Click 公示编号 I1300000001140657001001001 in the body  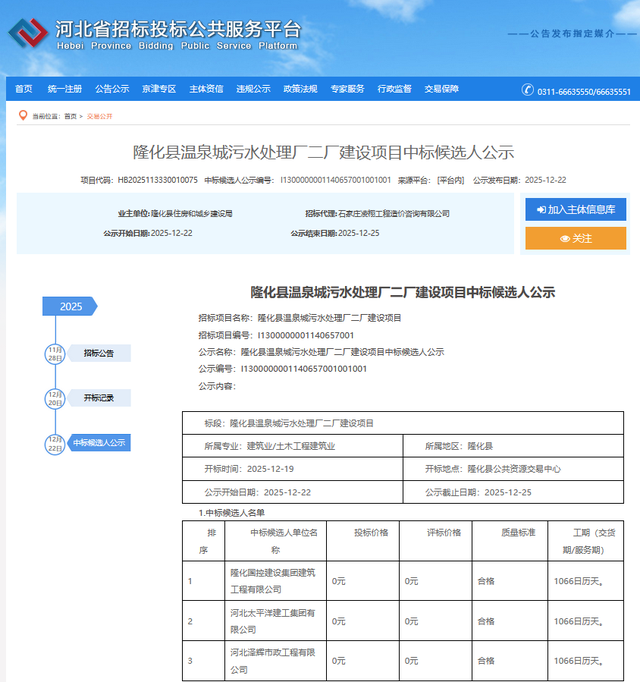[304, 369]
